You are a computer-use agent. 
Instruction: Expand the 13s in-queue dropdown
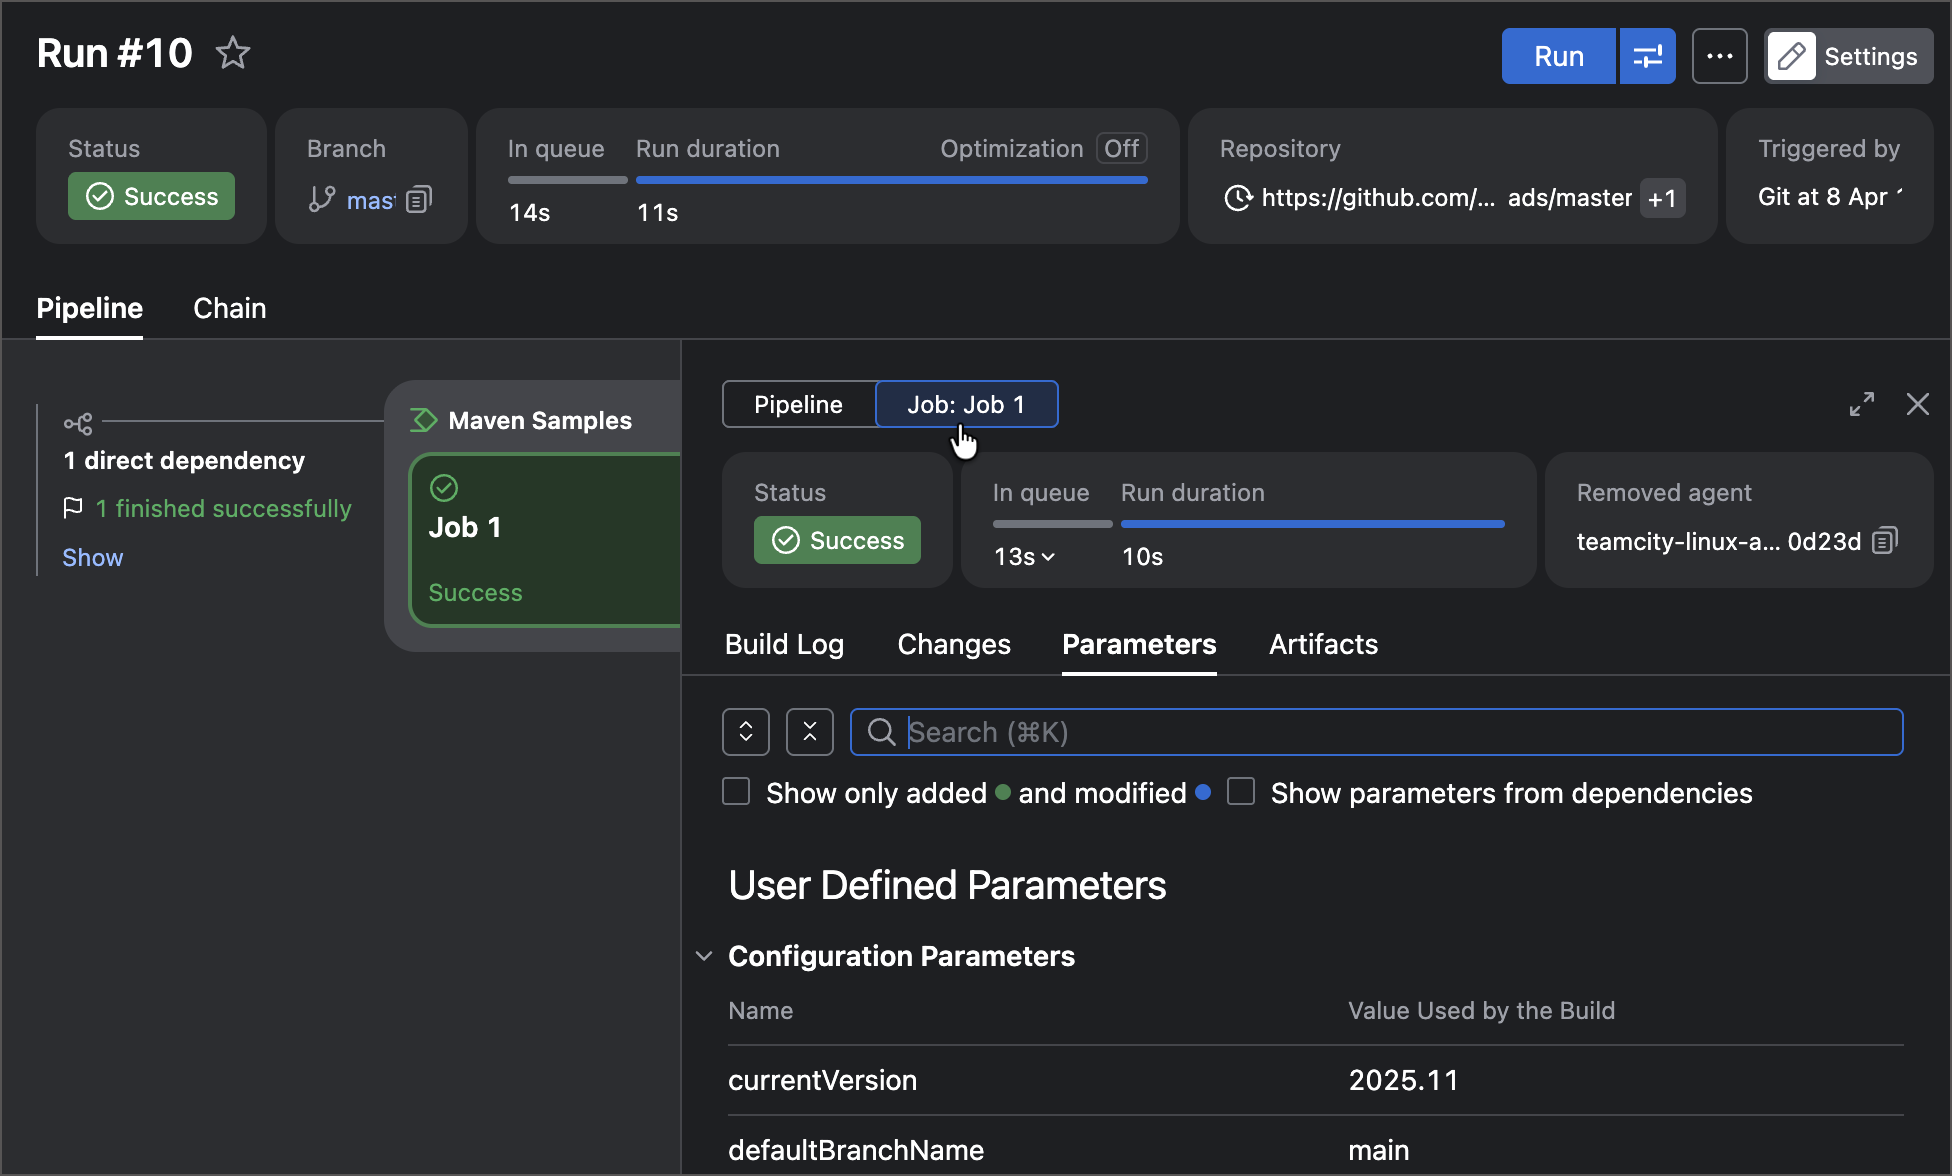pyautogui.click(x=1025, y=557)
